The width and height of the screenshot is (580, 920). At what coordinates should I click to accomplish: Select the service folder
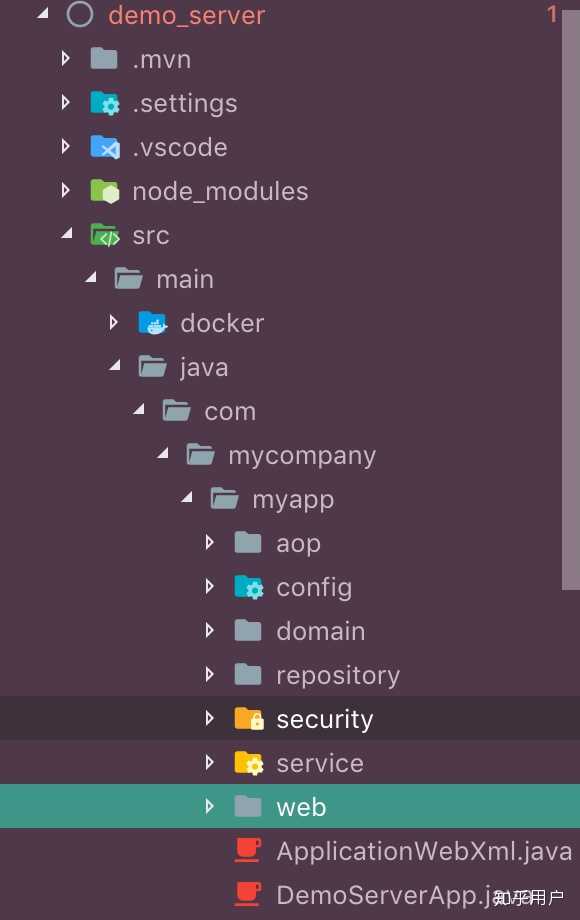pyautogui.click(x=319, y=762)
